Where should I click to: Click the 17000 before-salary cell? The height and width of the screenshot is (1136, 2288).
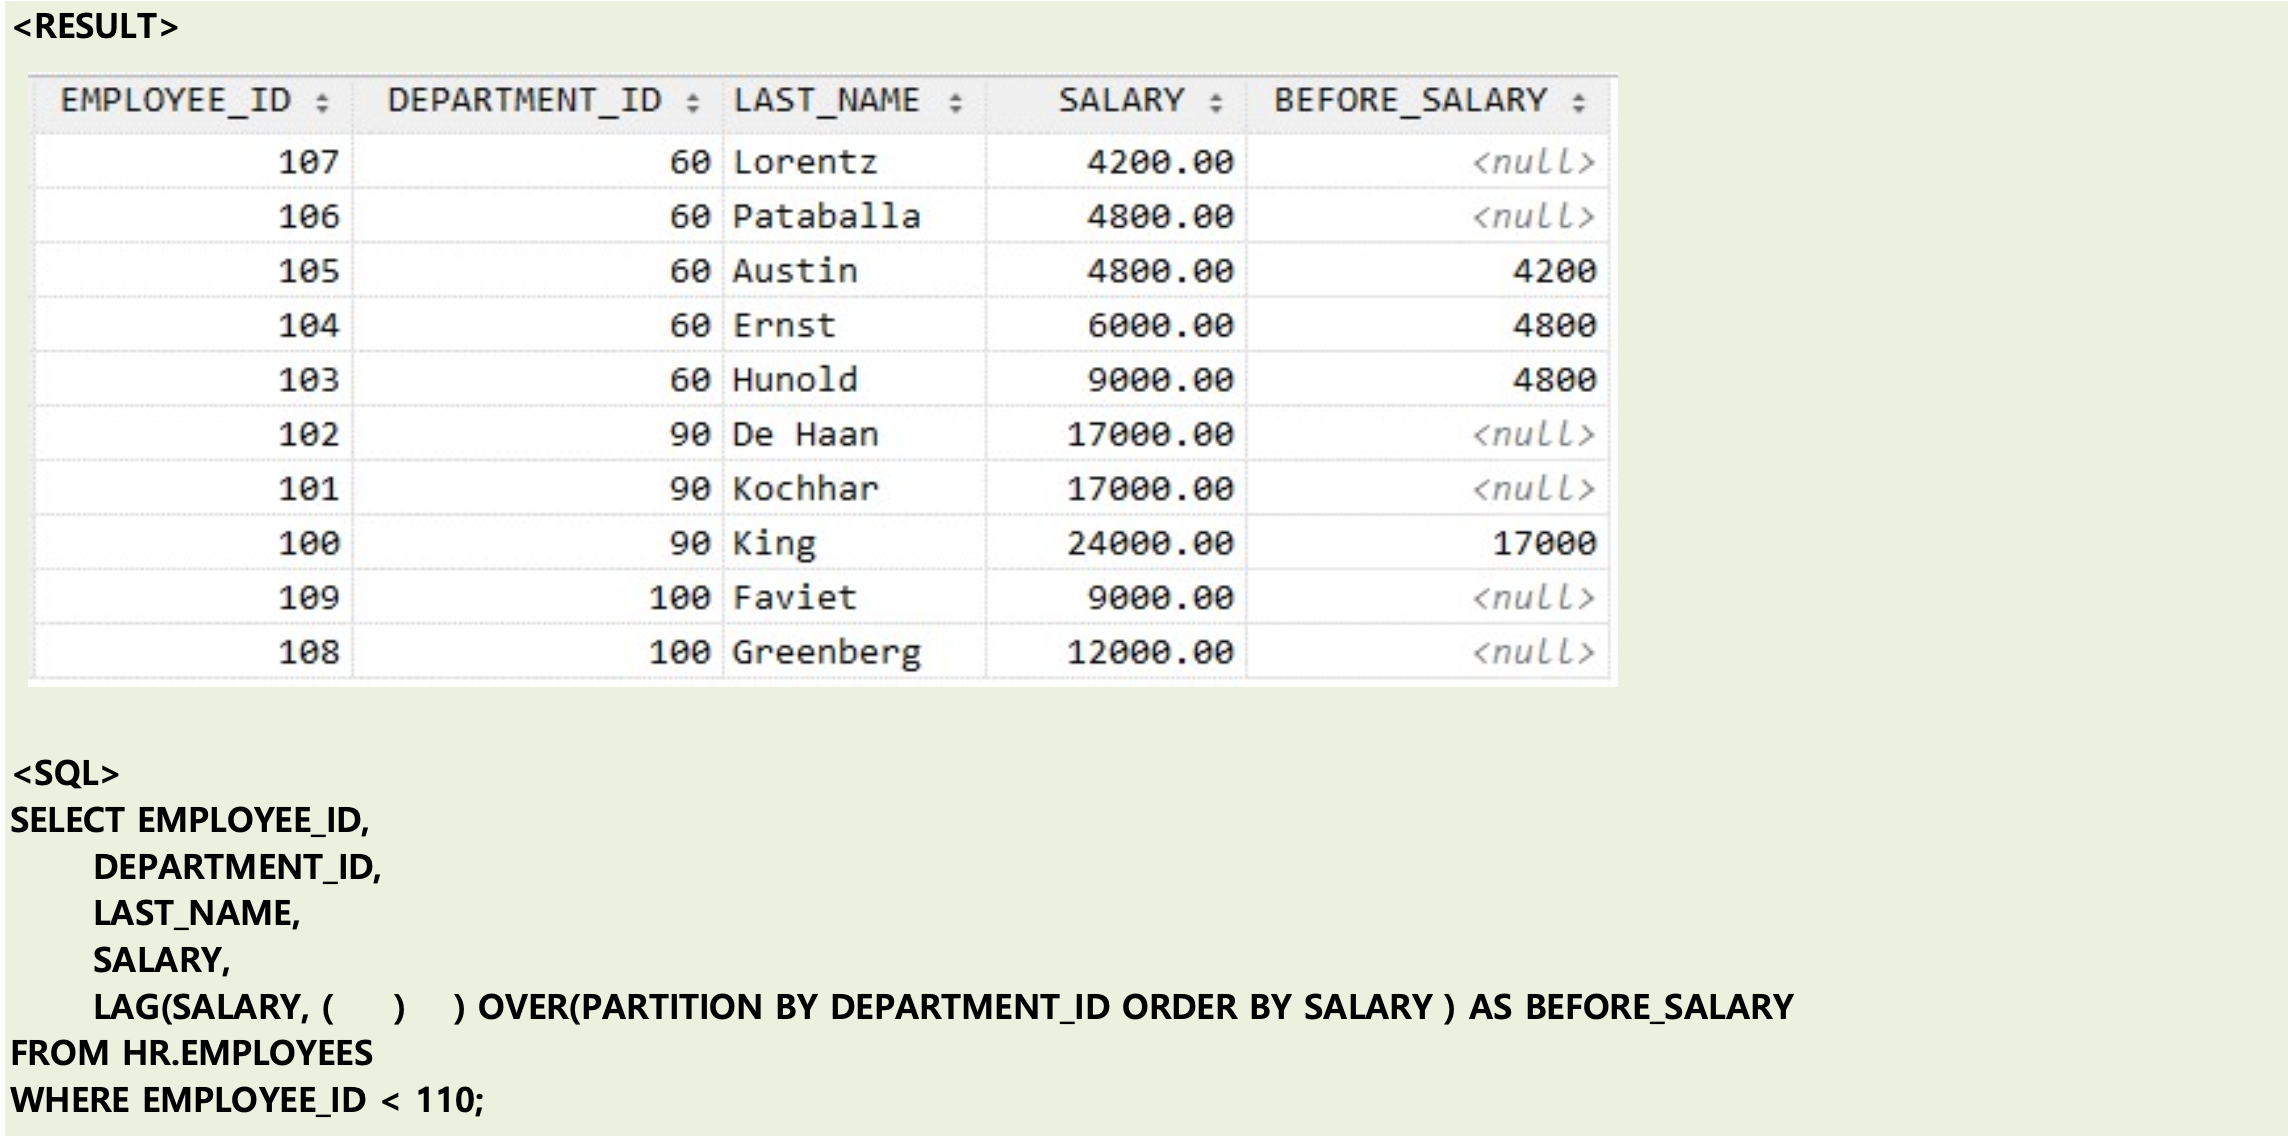click(x=1544, y=544)
